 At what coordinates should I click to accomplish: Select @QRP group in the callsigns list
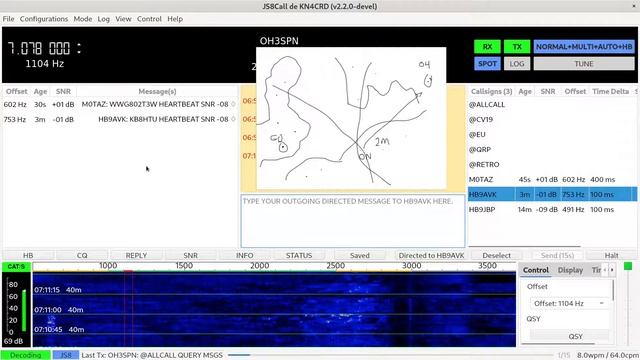(x=552, y=149)
